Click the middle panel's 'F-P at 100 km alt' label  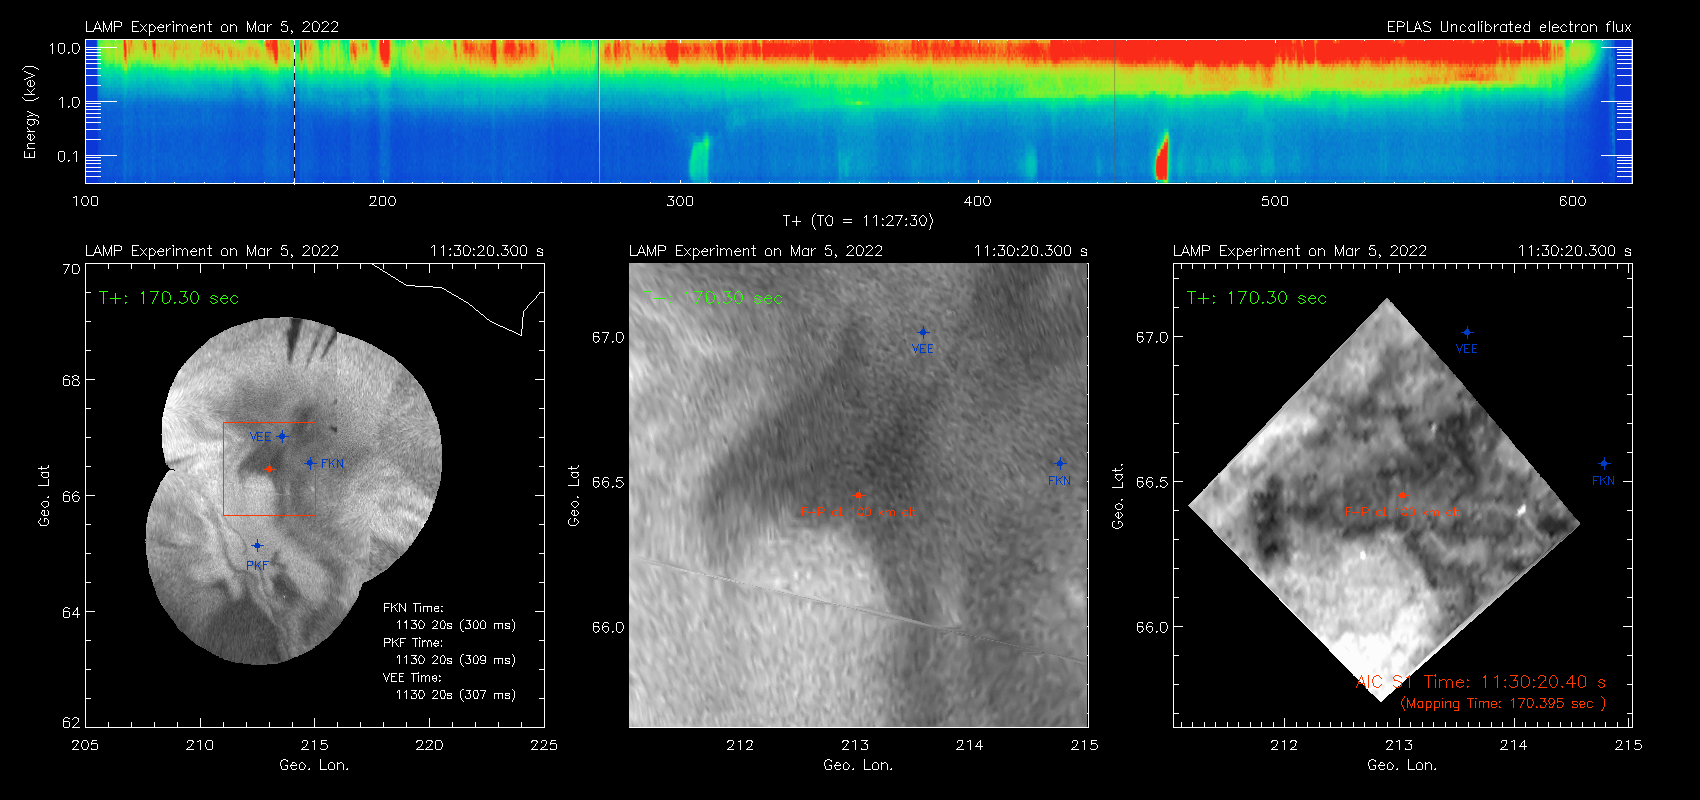point(858,512)
